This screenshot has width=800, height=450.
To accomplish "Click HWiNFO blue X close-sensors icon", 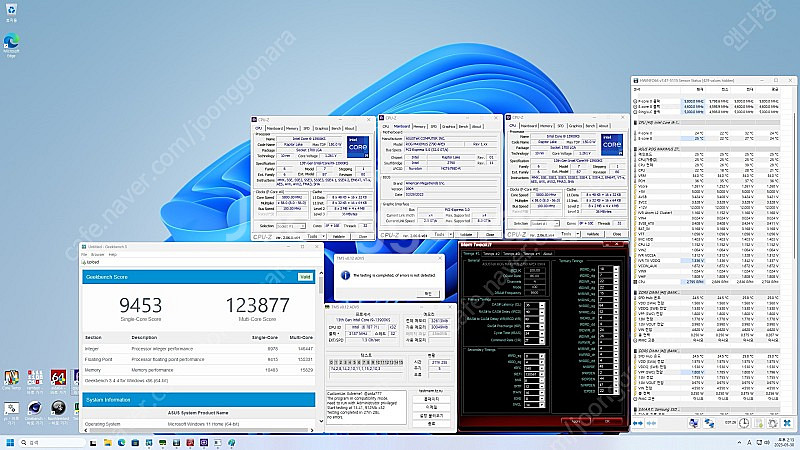I will coord(787,423).
